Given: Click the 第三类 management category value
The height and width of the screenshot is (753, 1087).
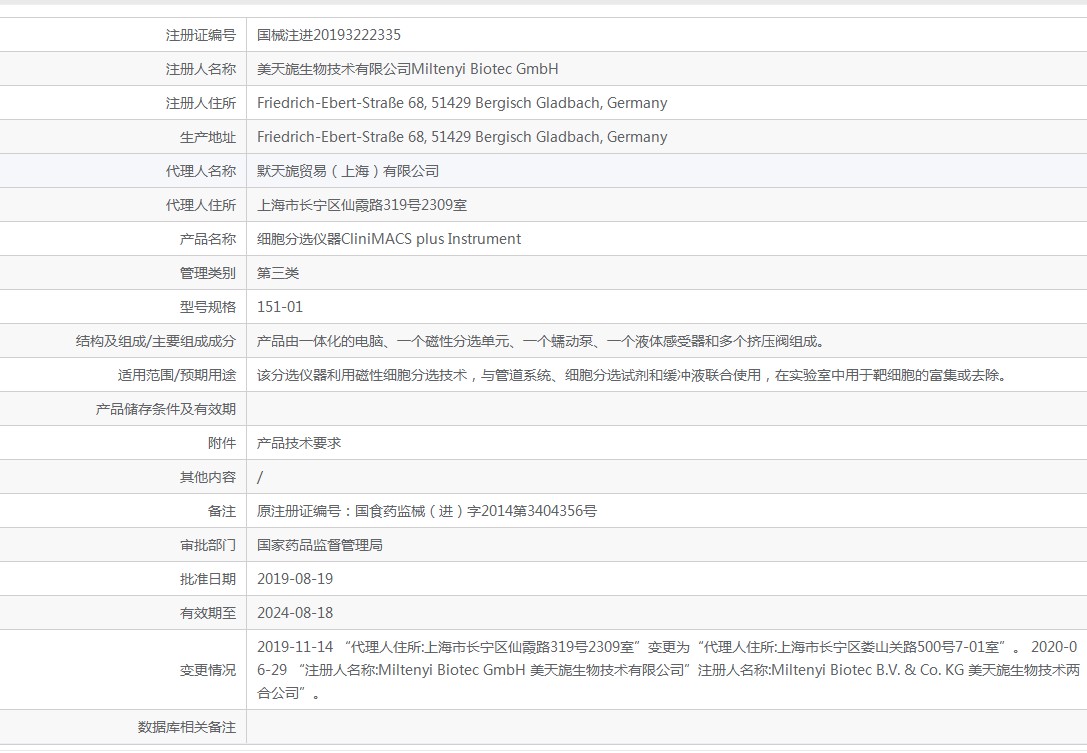Looking at the screenshot, I should click(x=278, y=272).
